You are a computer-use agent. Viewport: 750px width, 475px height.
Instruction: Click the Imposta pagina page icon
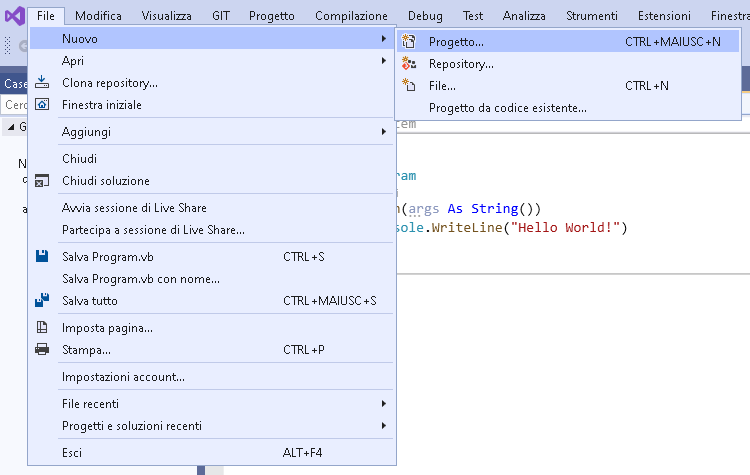tap(42, 328)
